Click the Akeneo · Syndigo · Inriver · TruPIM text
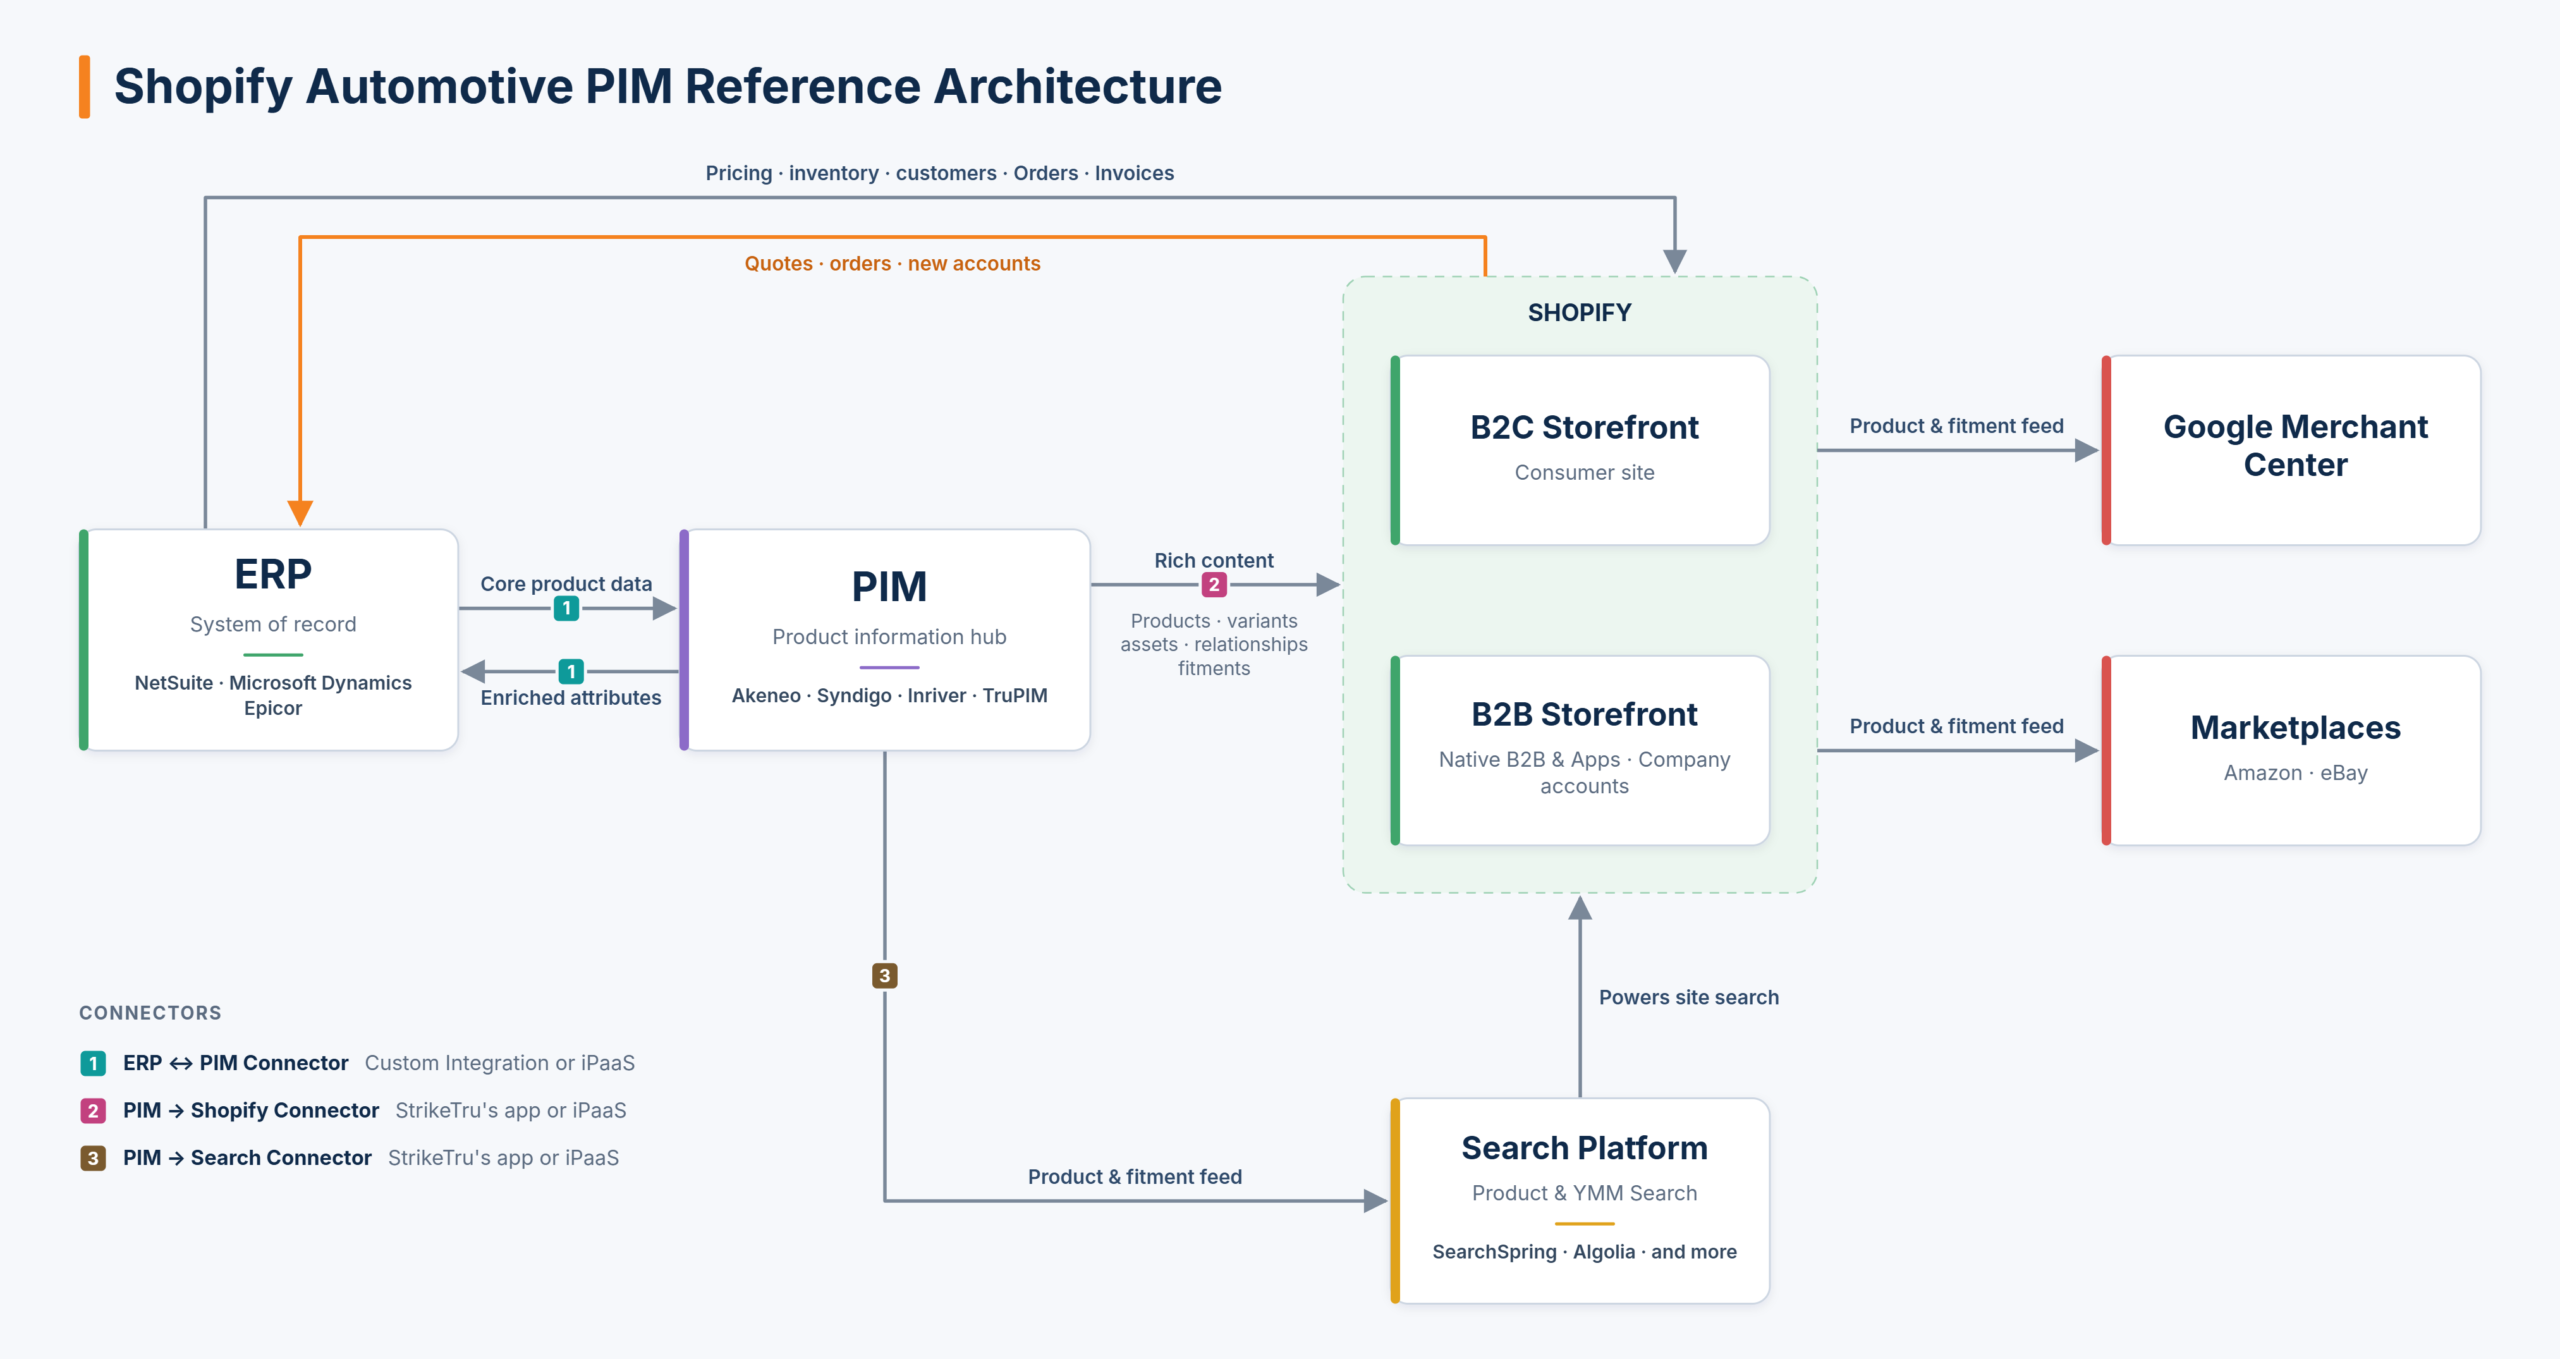 coord(889,695)
